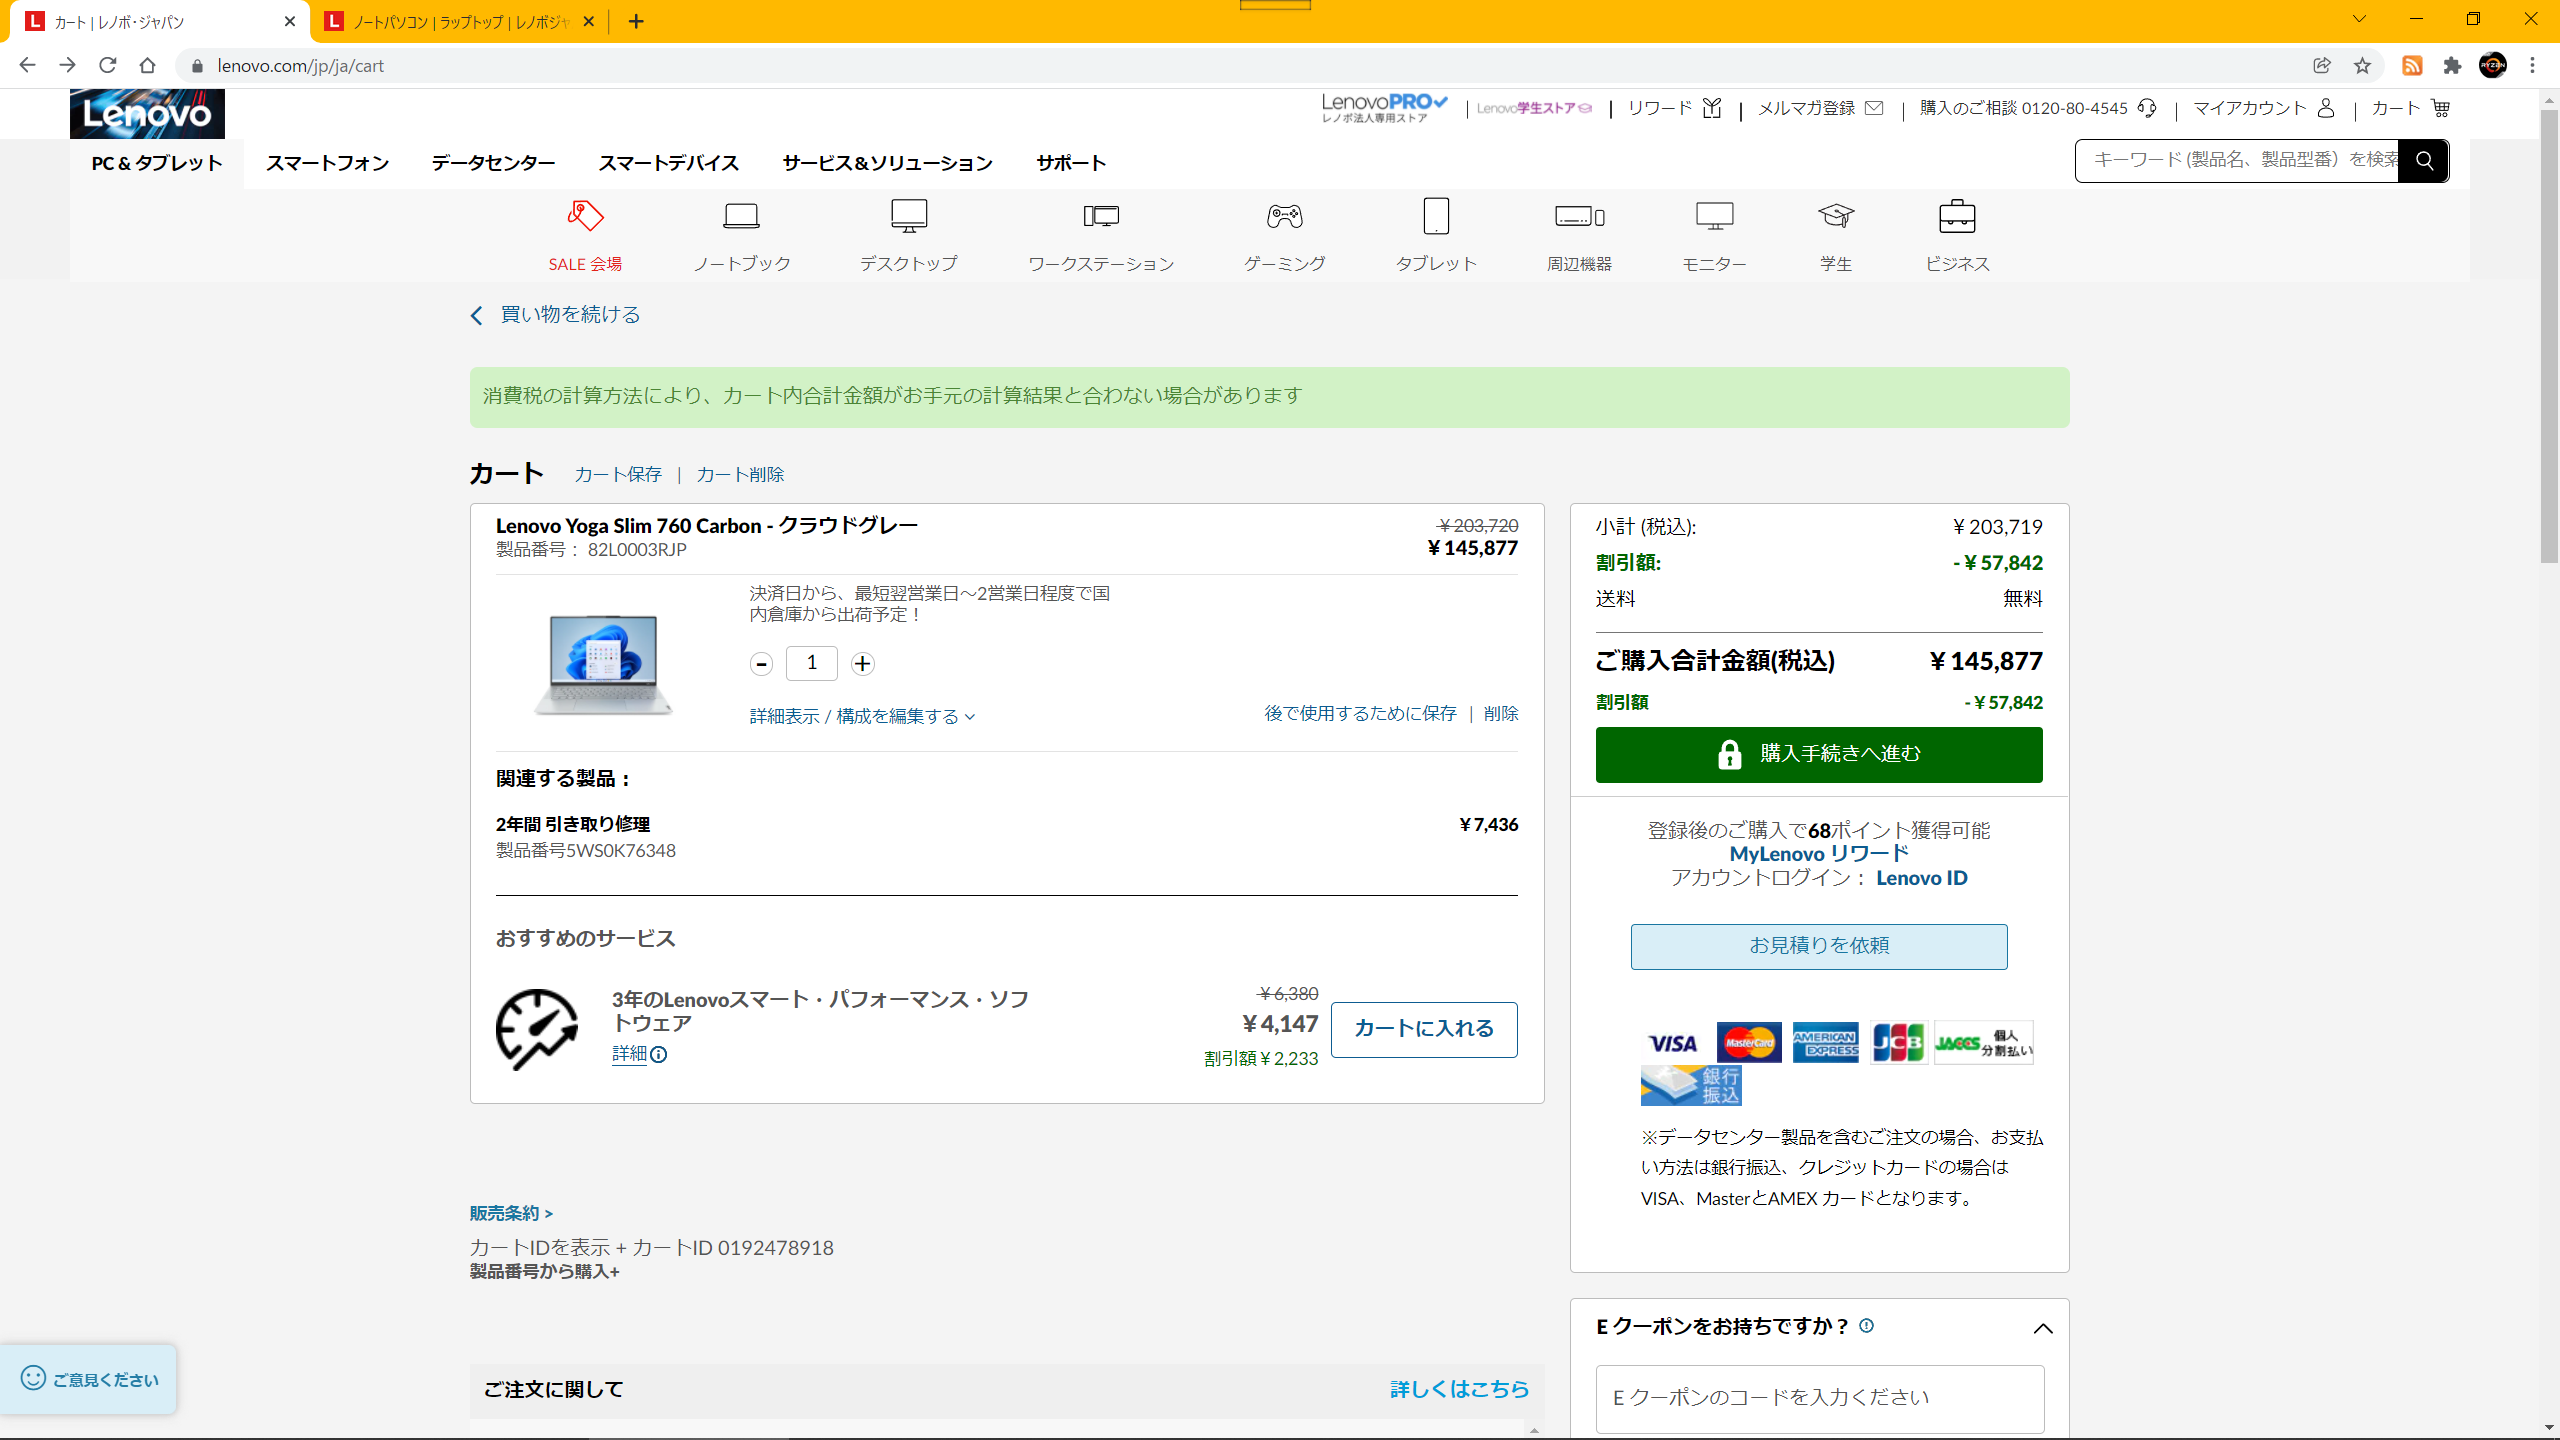Expand 製品番号から購入+
2560x1440 pixels.
[545, 1272]
